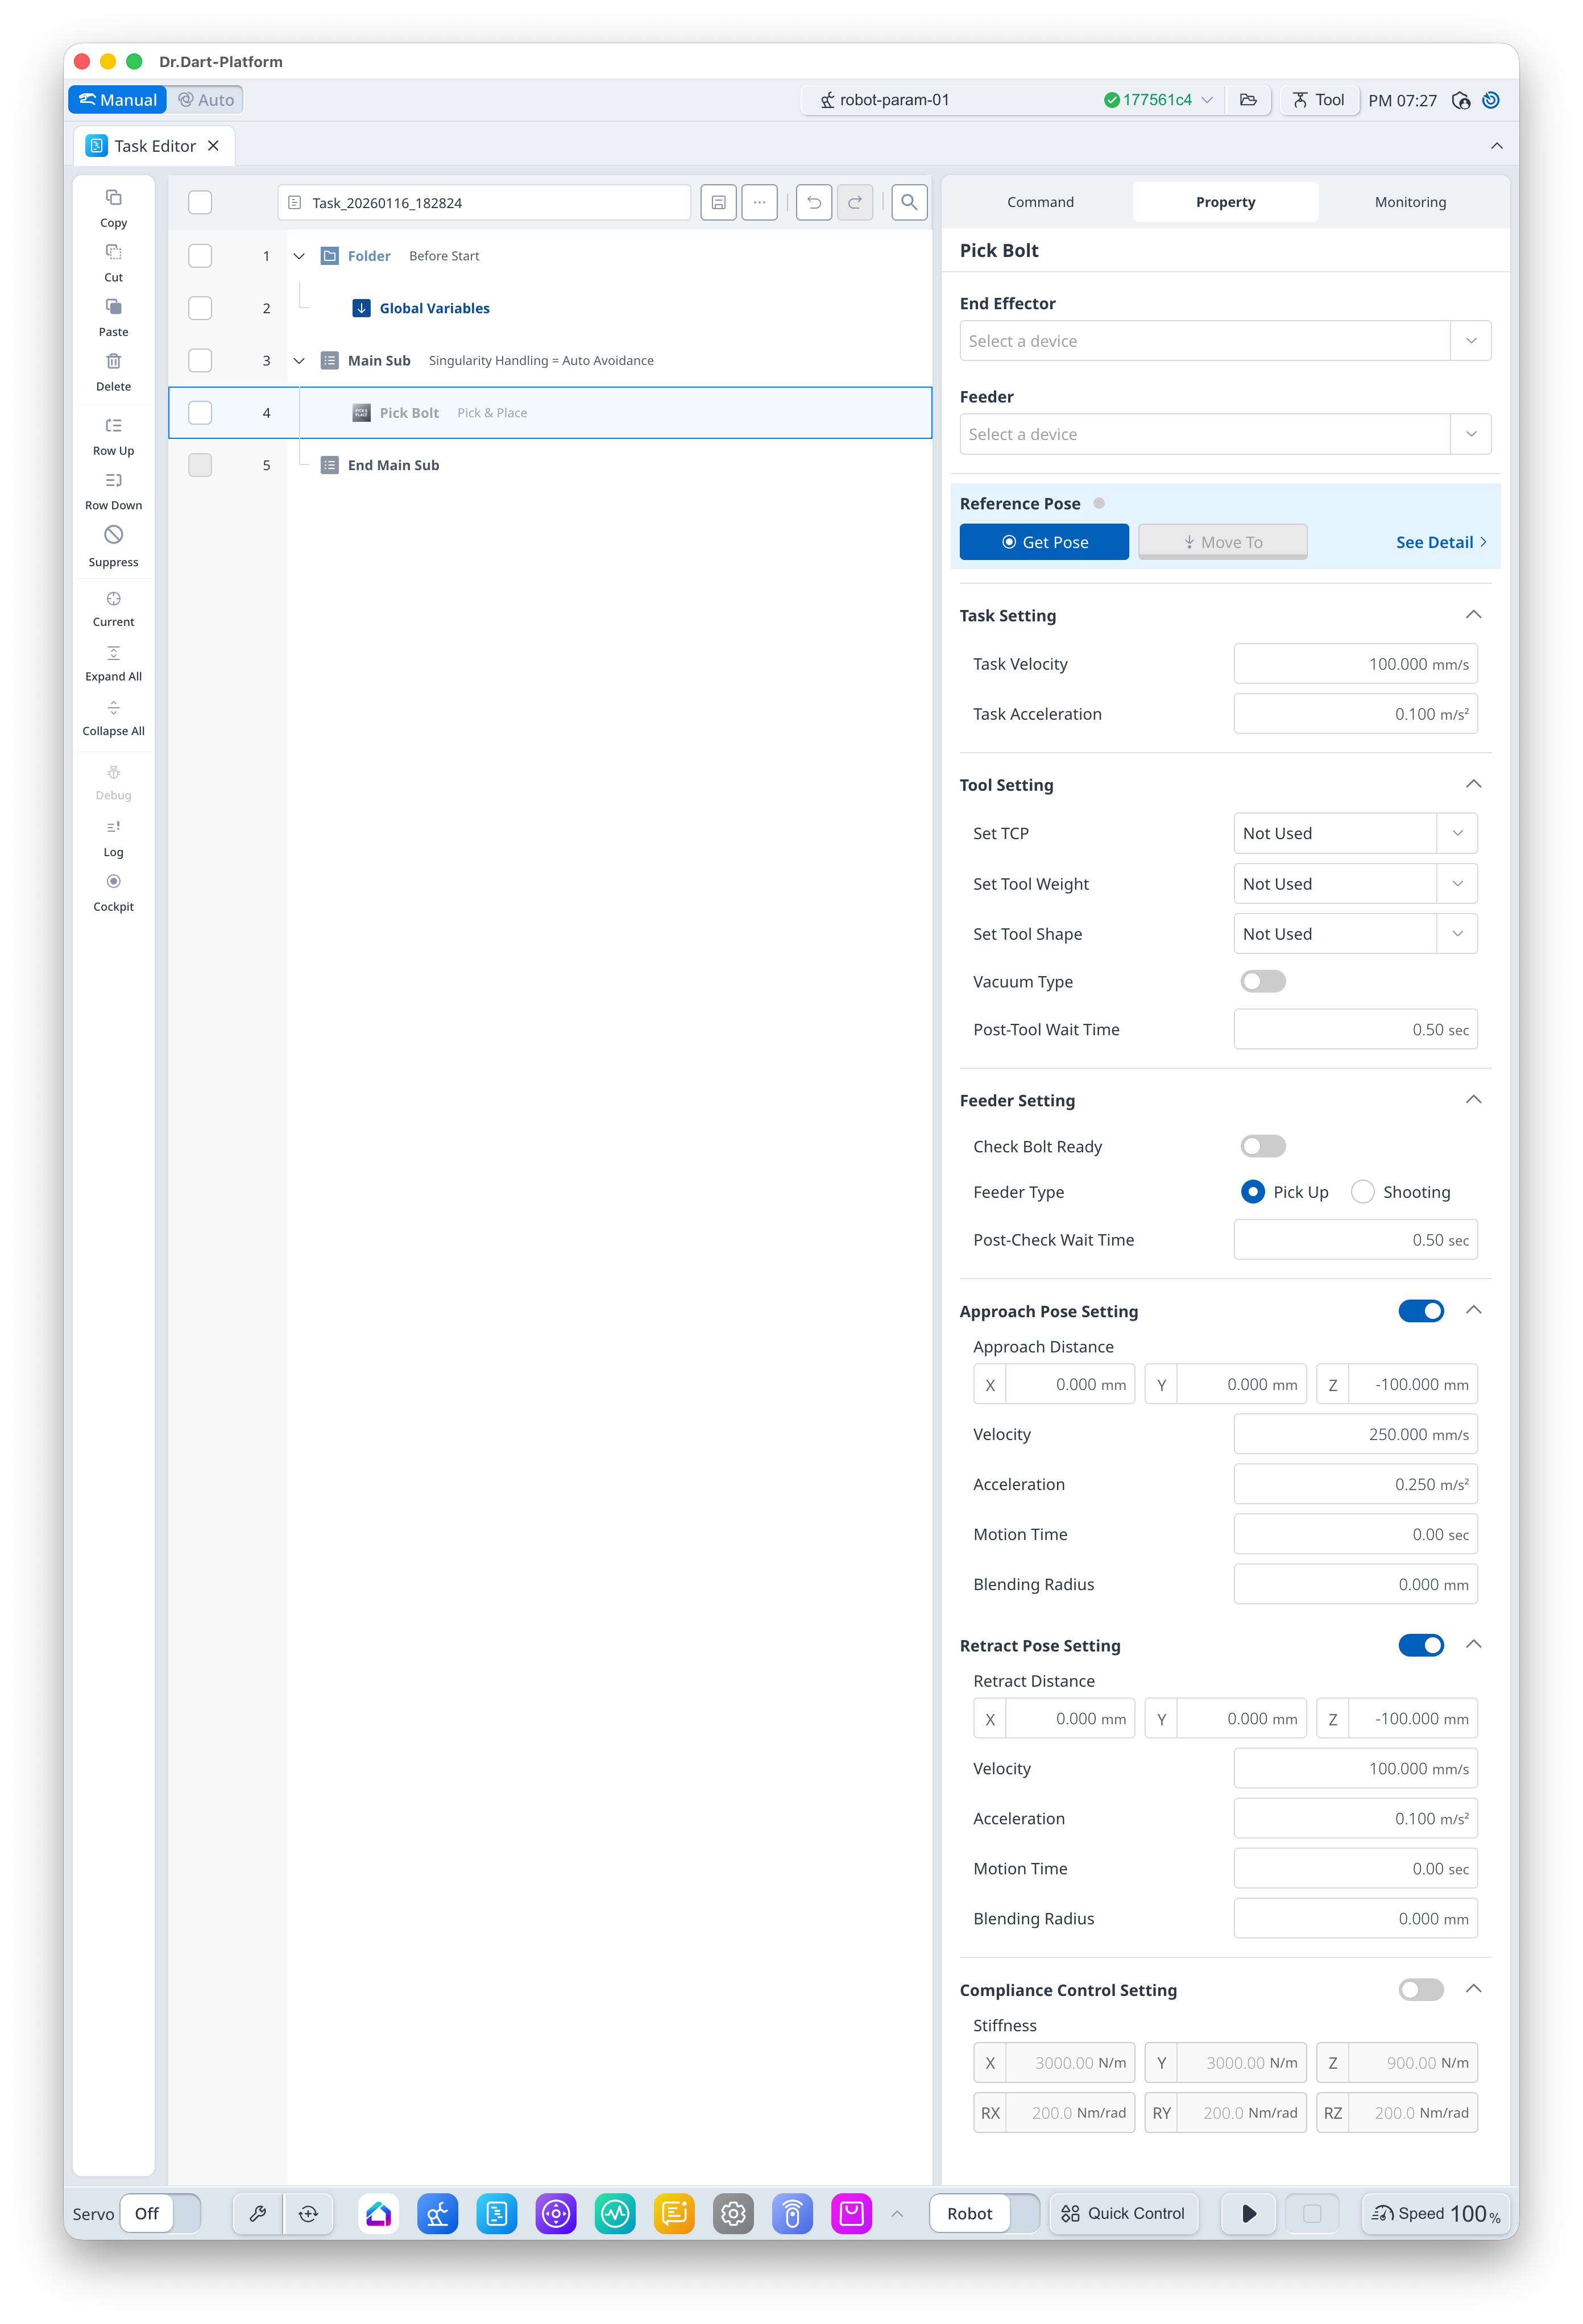Click the Paste icon
1583x2324 pixels.
click(113, 306)
